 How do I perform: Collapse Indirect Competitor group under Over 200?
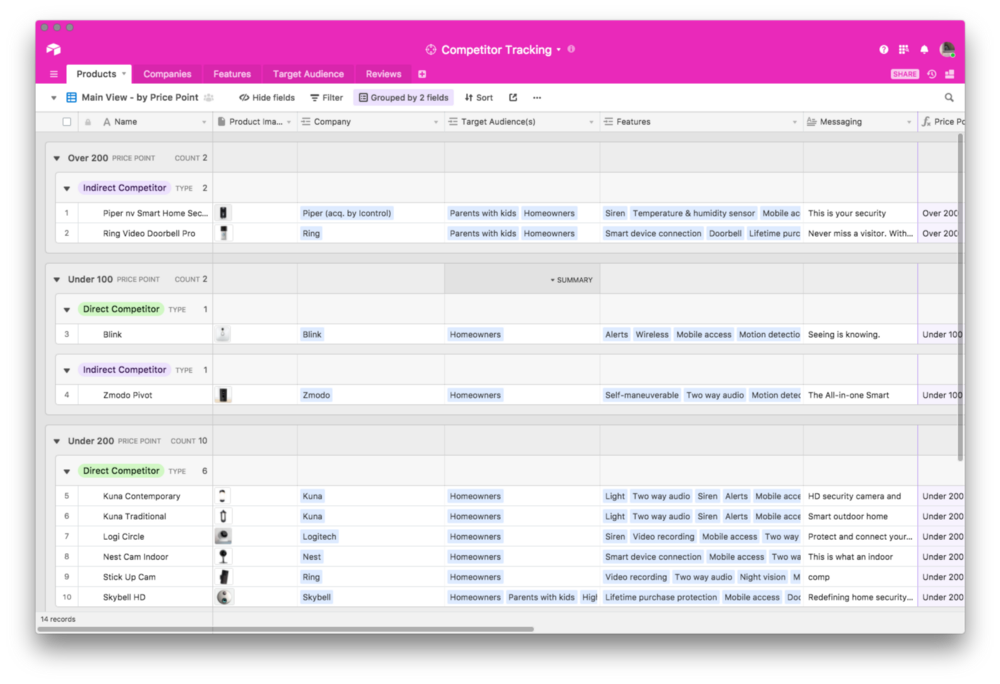[67, 188]
